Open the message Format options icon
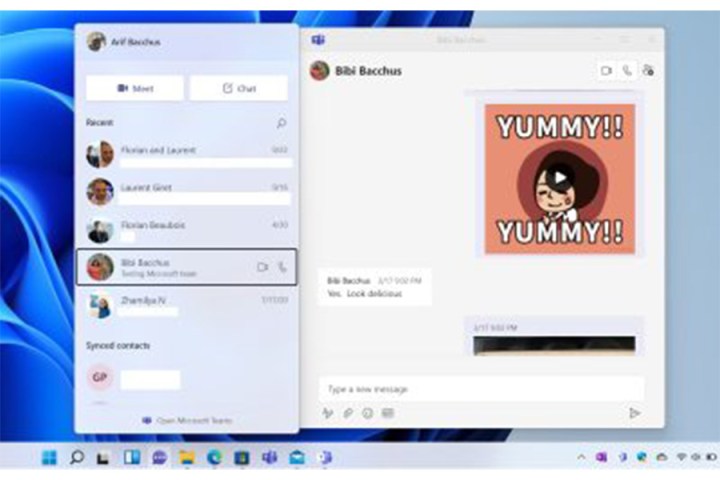720x480 pixels. pyautogui.click(x=327, y=413)
